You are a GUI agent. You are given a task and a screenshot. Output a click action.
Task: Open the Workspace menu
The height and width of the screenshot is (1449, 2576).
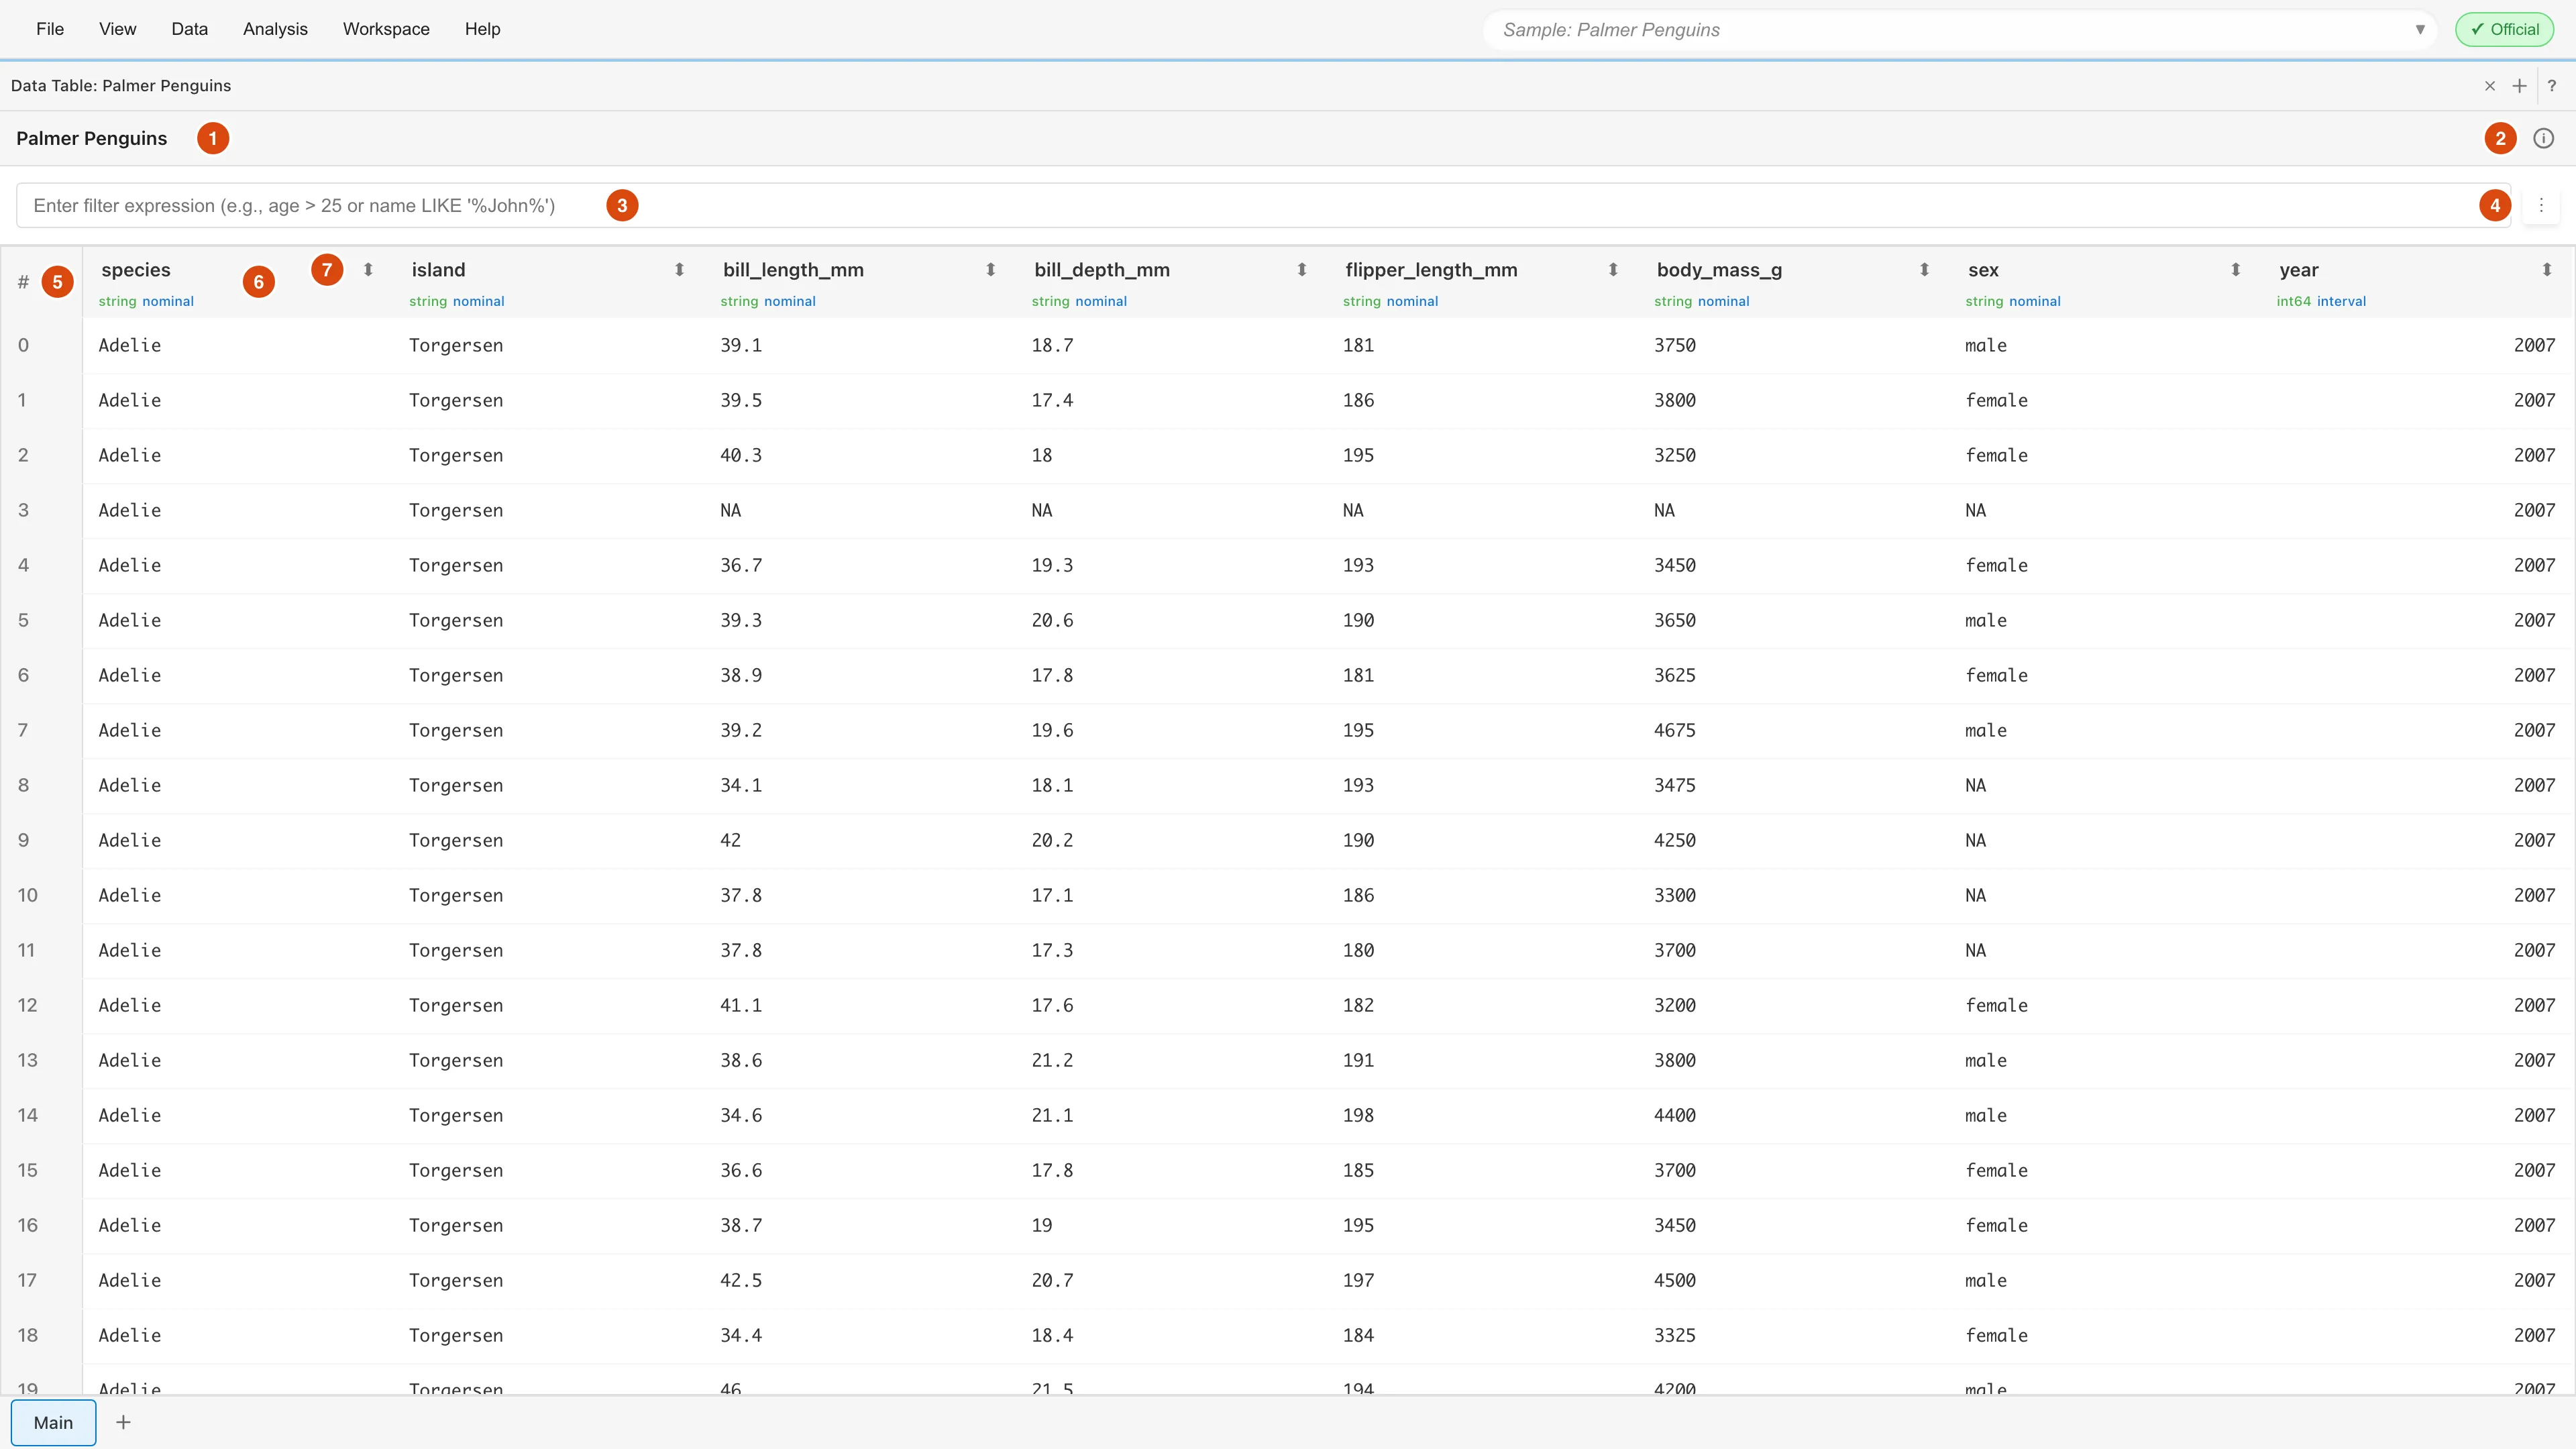pyautogui.click(x=386, y=29)
